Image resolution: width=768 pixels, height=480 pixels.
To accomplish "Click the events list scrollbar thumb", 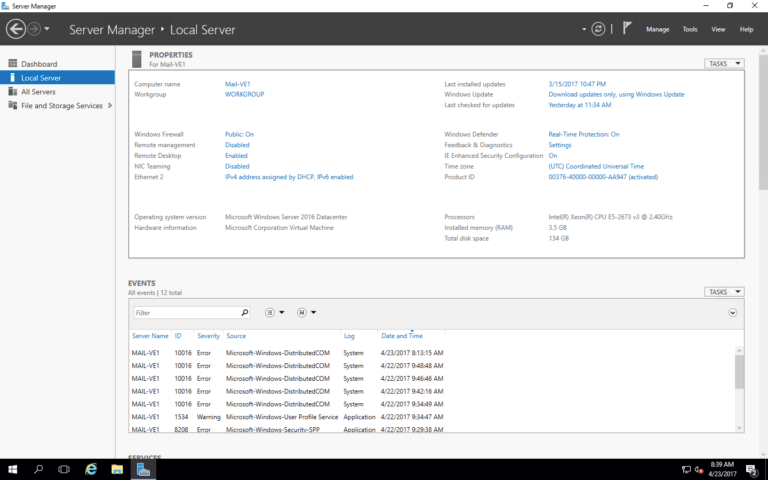I will tap(739, 372).
